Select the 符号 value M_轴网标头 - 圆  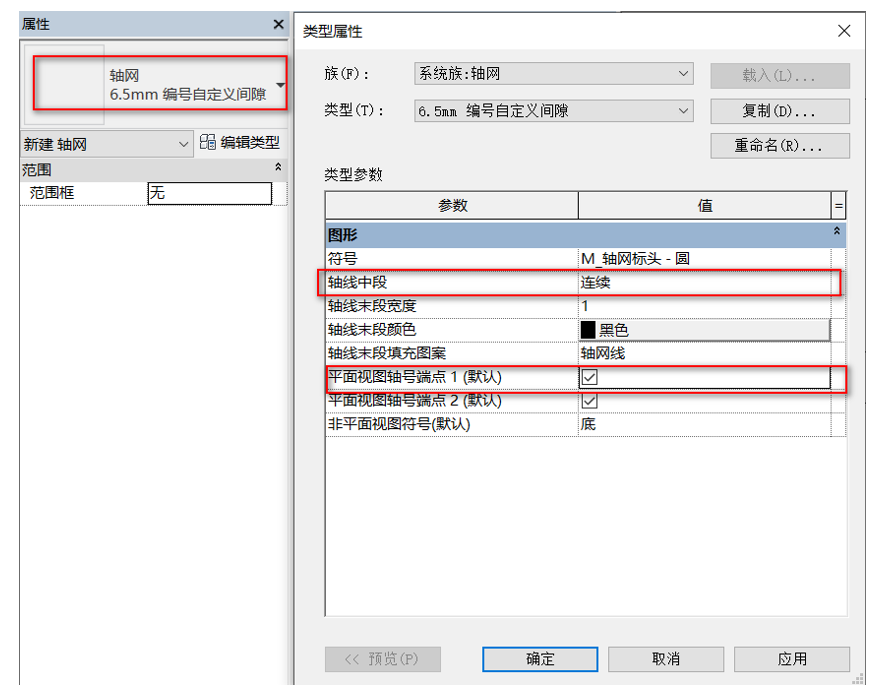[x=704, y=259]
